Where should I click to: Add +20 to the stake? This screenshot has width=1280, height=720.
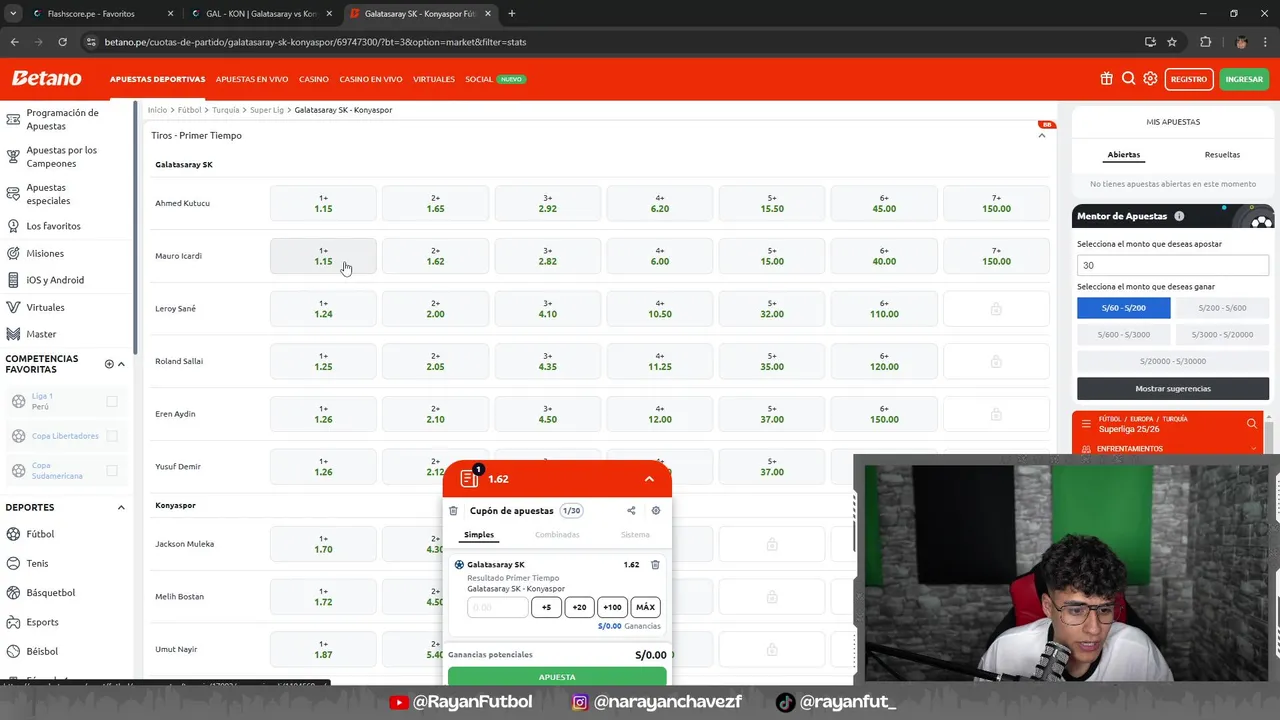[x=579, y=607]
